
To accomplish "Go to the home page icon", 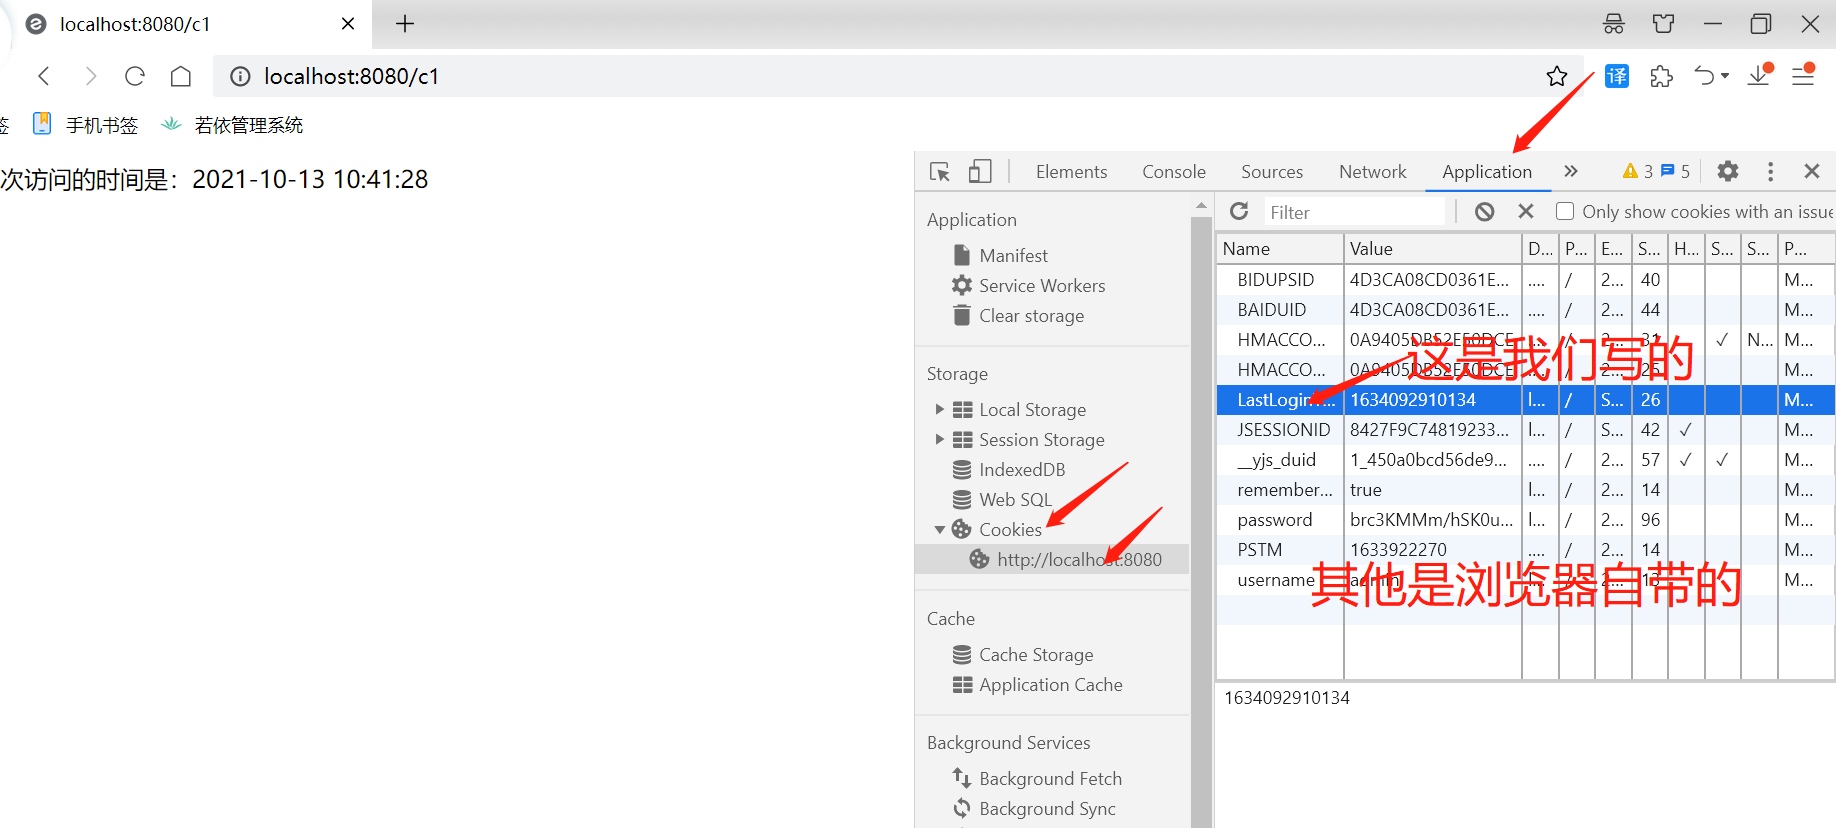I will [x=181, y=76].
